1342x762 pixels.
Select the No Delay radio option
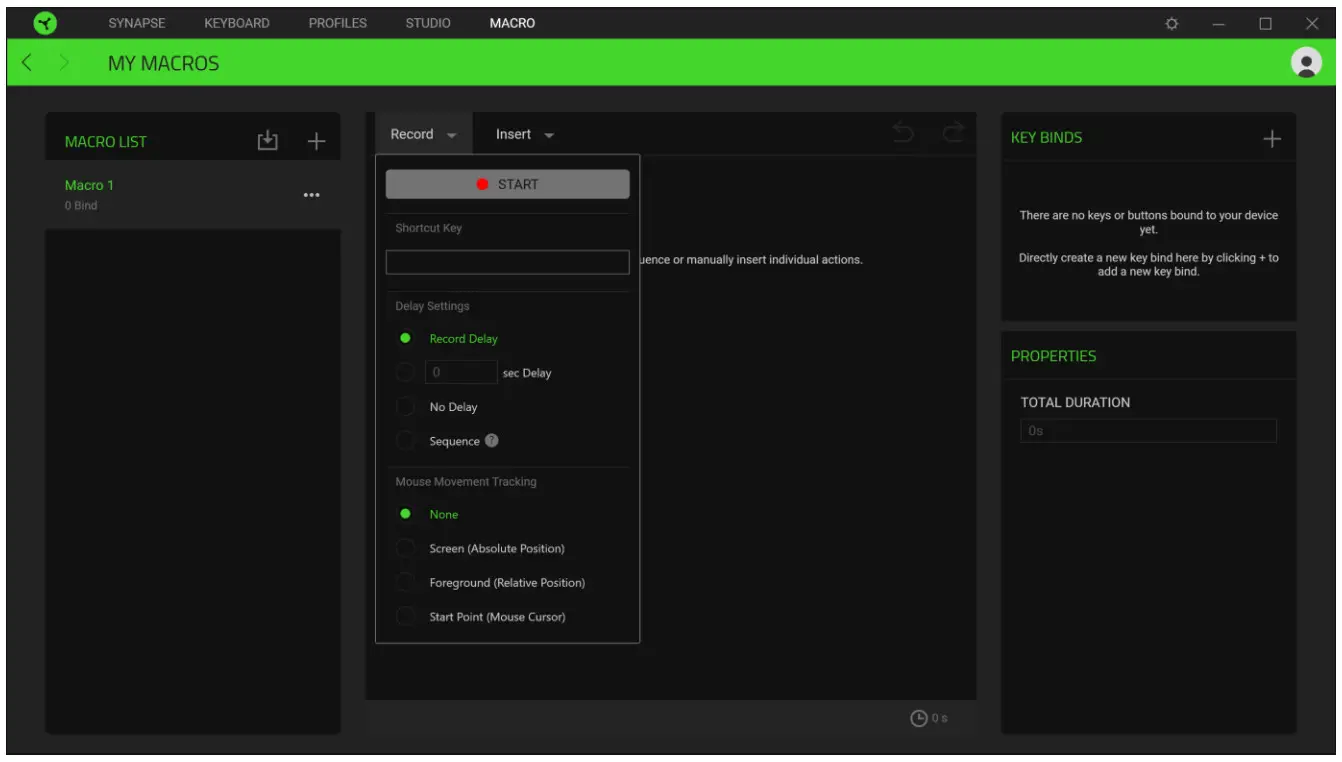point(406,407)
